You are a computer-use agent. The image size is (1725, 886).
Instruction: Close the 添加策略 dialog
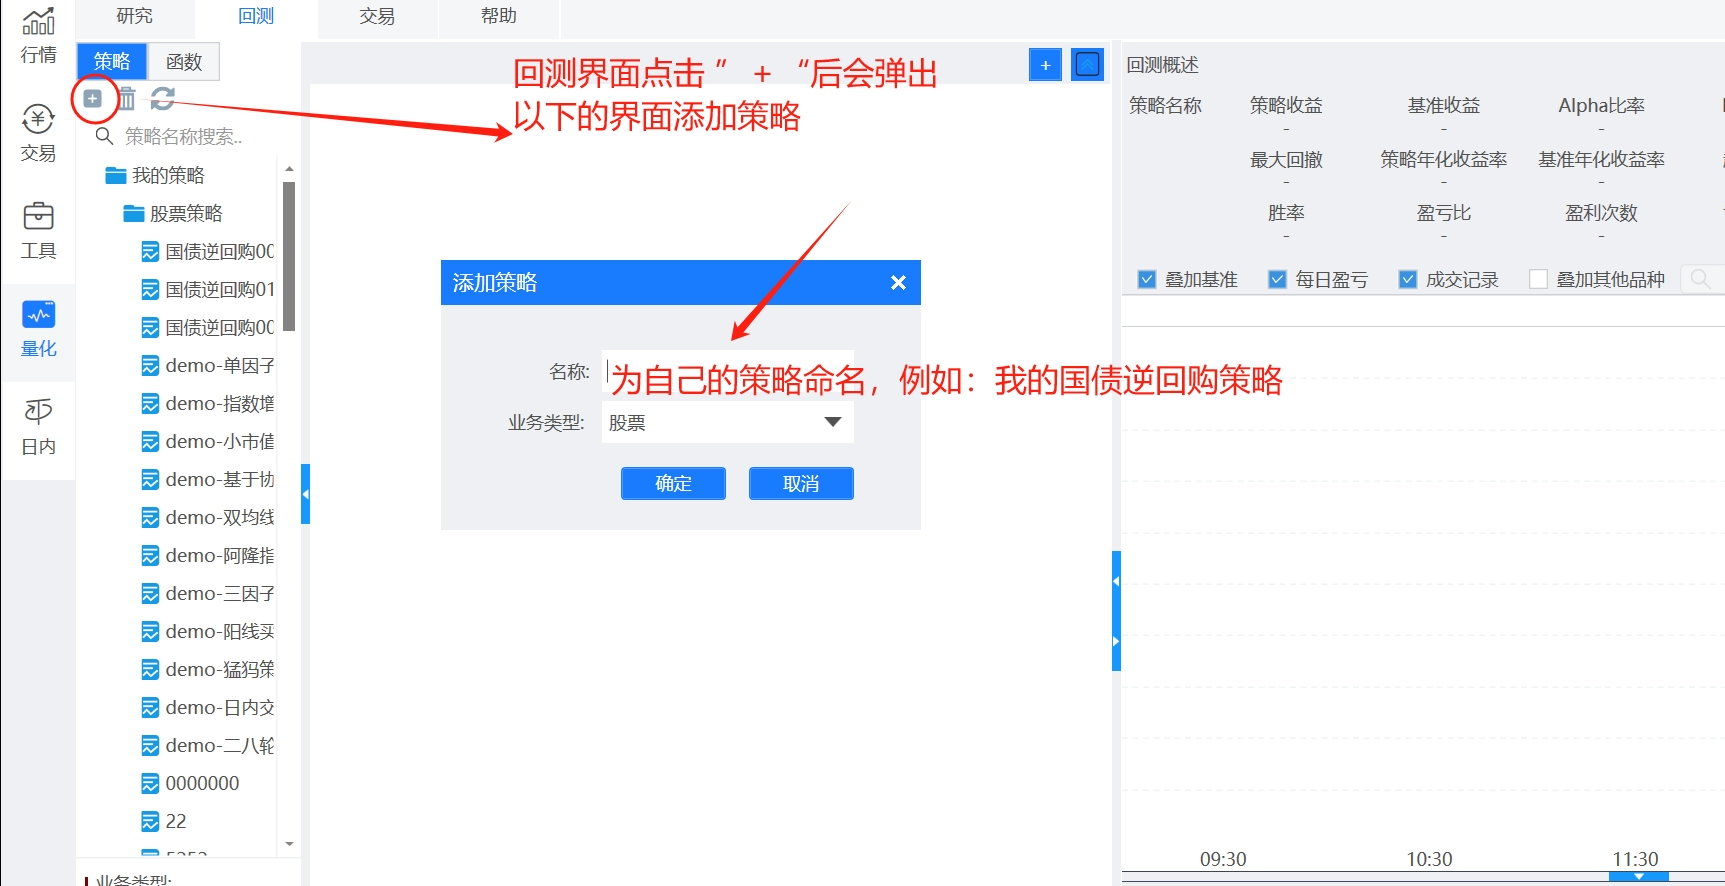tap(898, 283)
